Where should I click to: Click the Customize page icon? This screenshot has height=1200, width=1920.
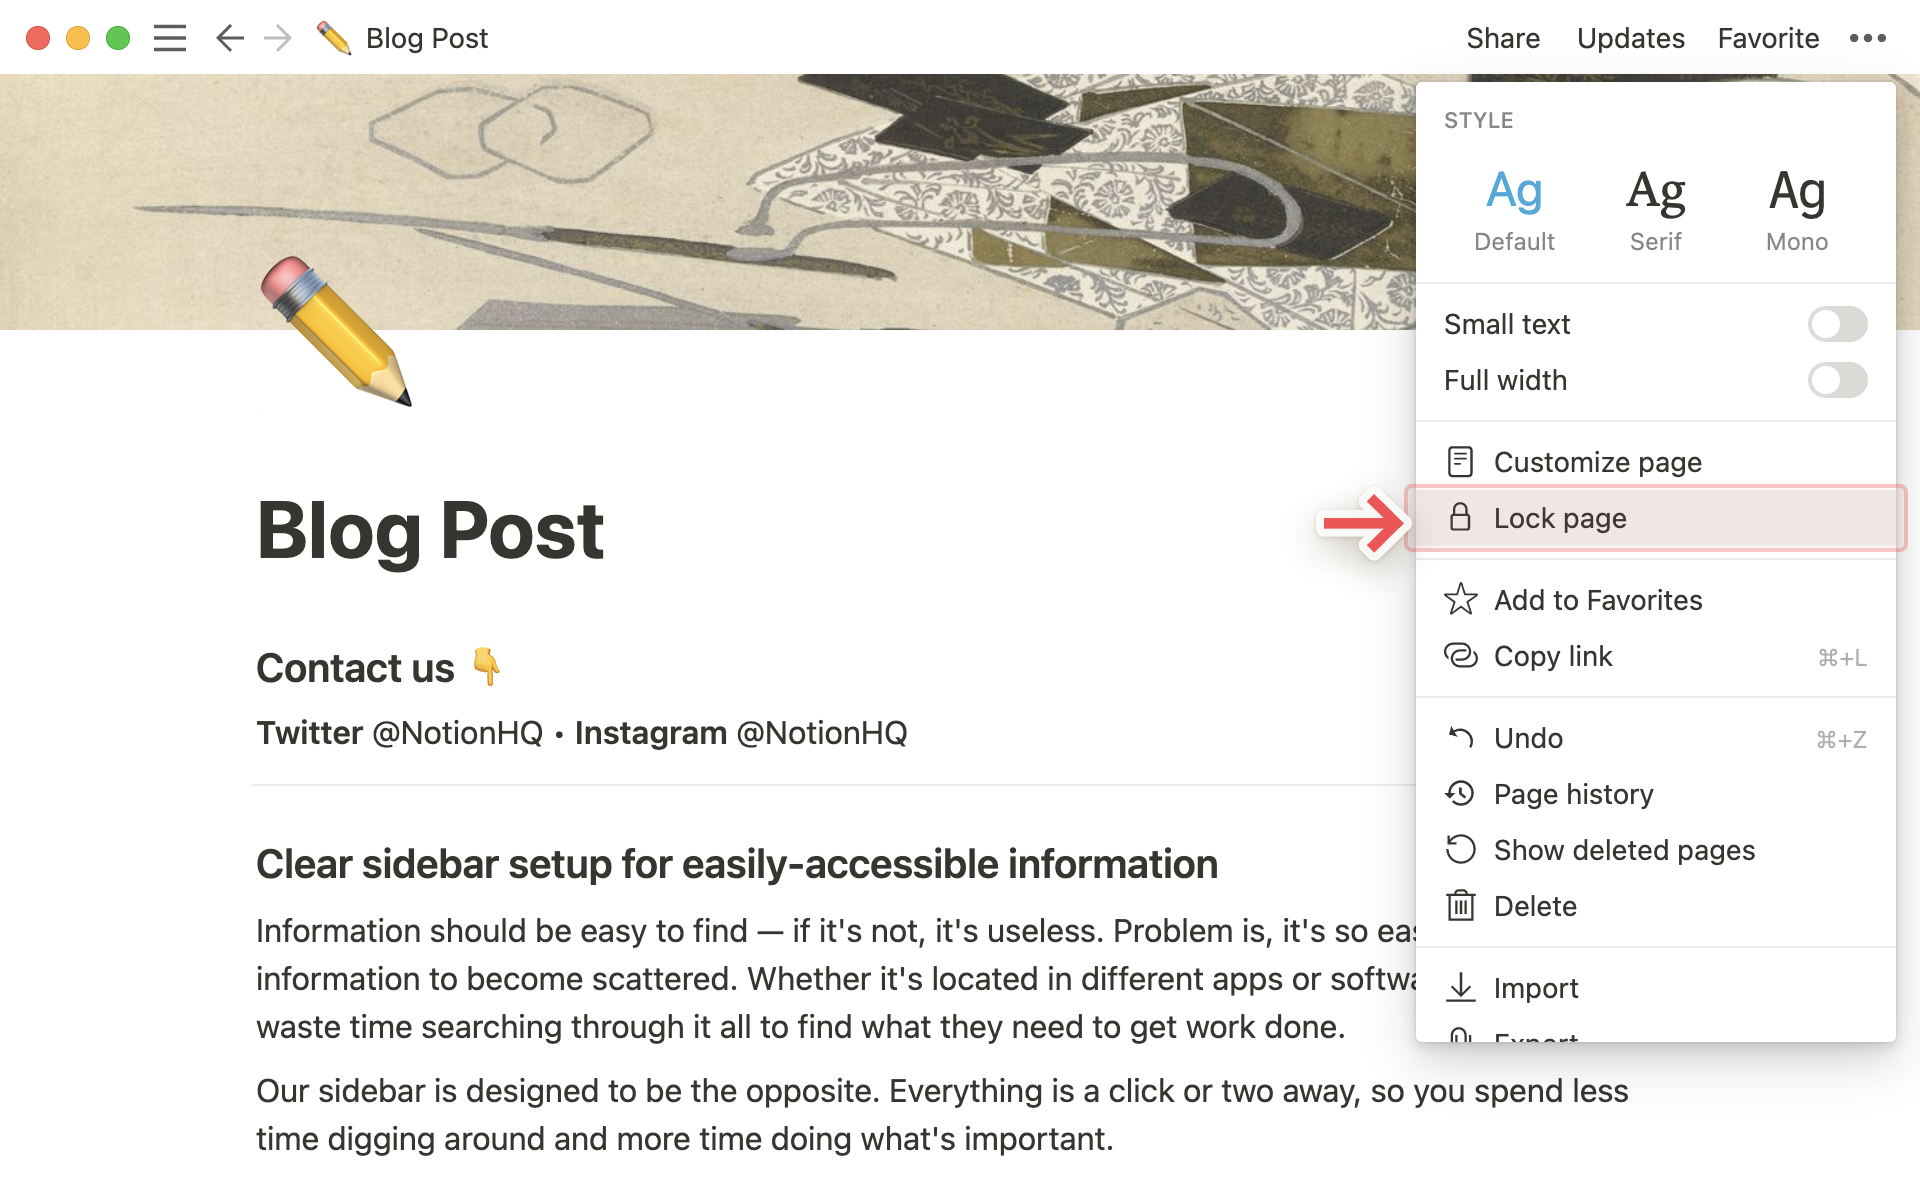1460,460
